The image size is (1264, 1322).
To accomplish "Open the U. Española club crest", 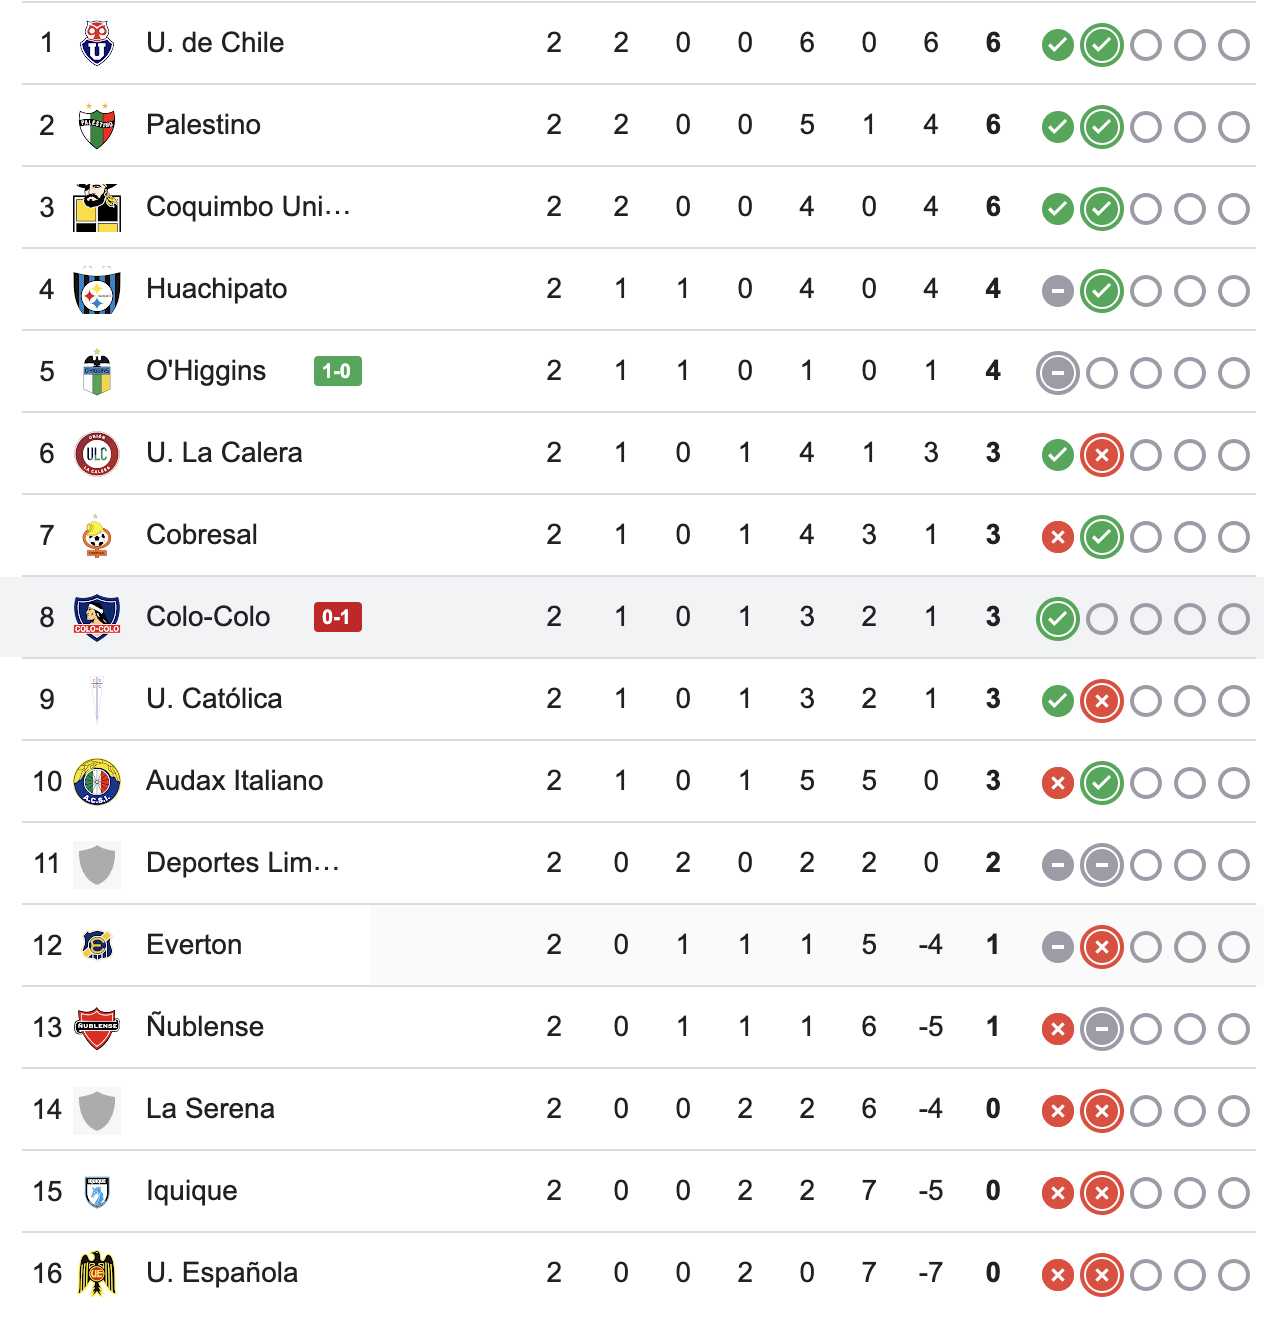I will pyautogui.click(x=97, y=1273).
